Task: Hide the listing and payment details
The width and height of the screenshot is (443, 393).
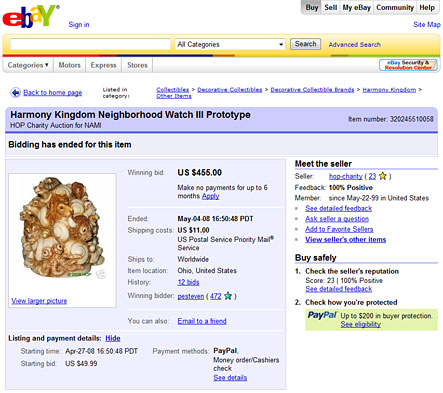Action: [113, 338]
